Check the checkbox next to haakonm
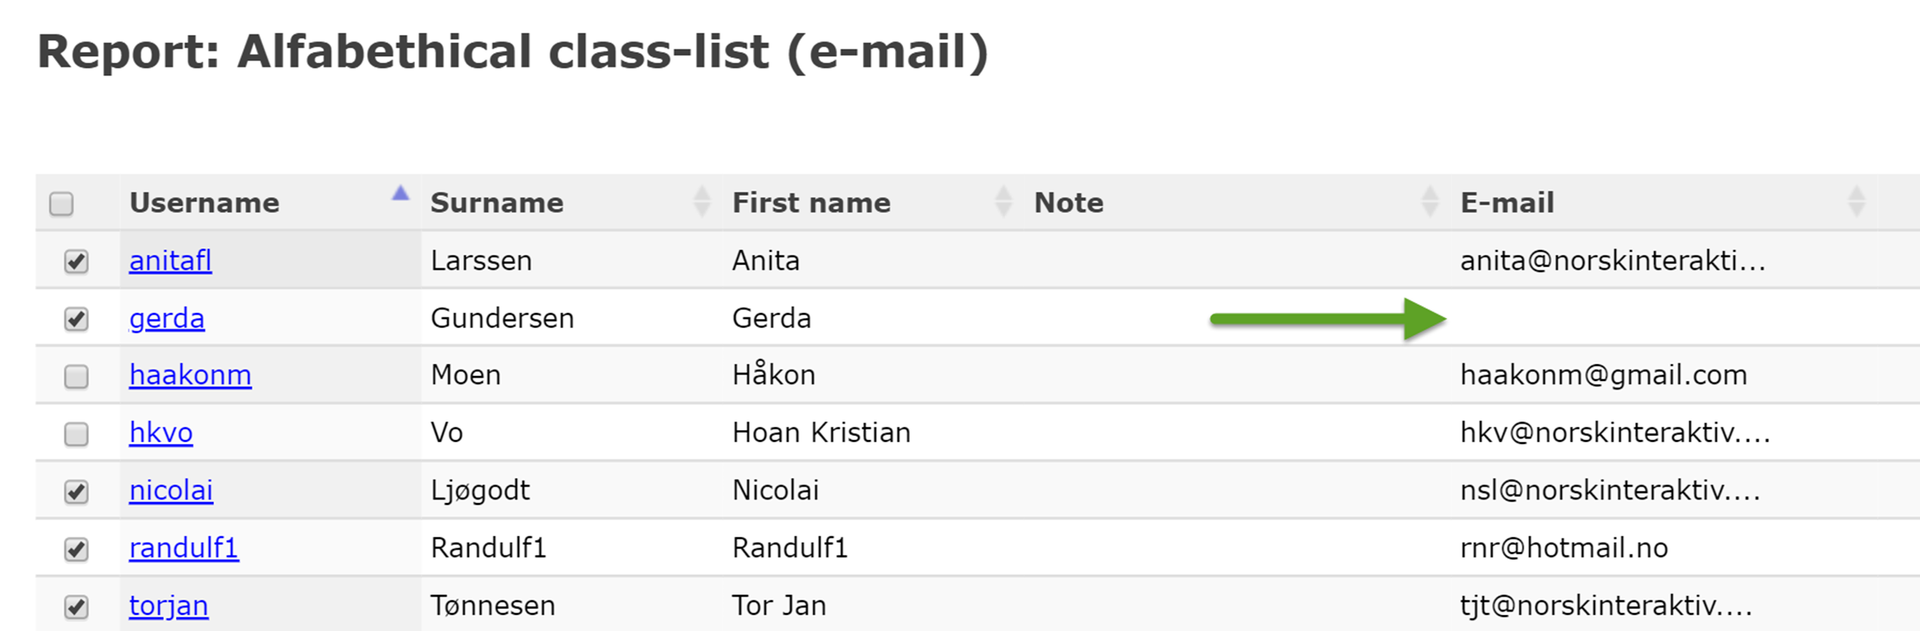Image resolution: width=1920 pixels, height=631 pixels. (x=75, y=374)
